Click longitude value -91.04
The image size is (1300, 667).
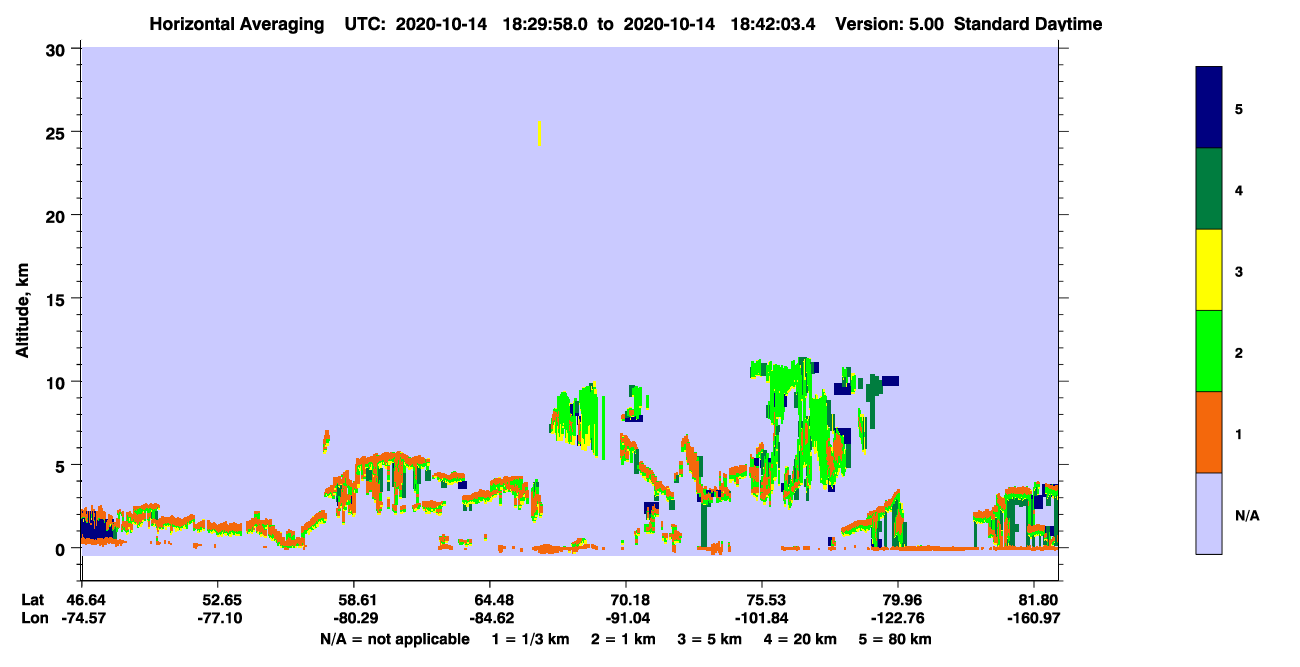(x=626, y=618)
